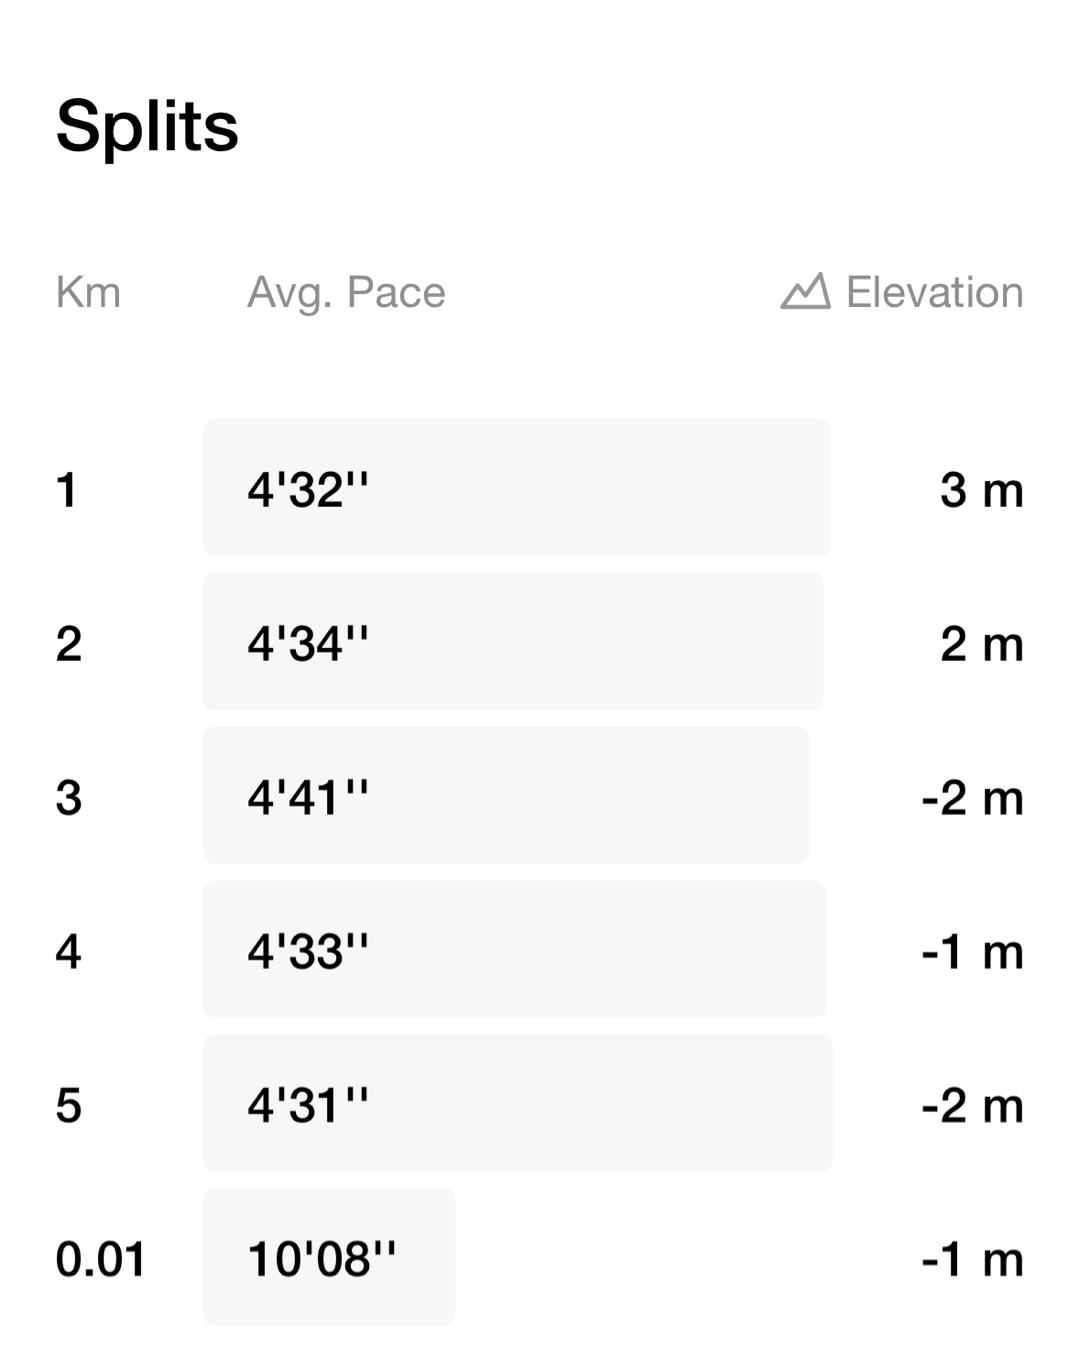Tap kilometer 4 row number
Screen dimensions: 1080x1370
tap(68, 952)
